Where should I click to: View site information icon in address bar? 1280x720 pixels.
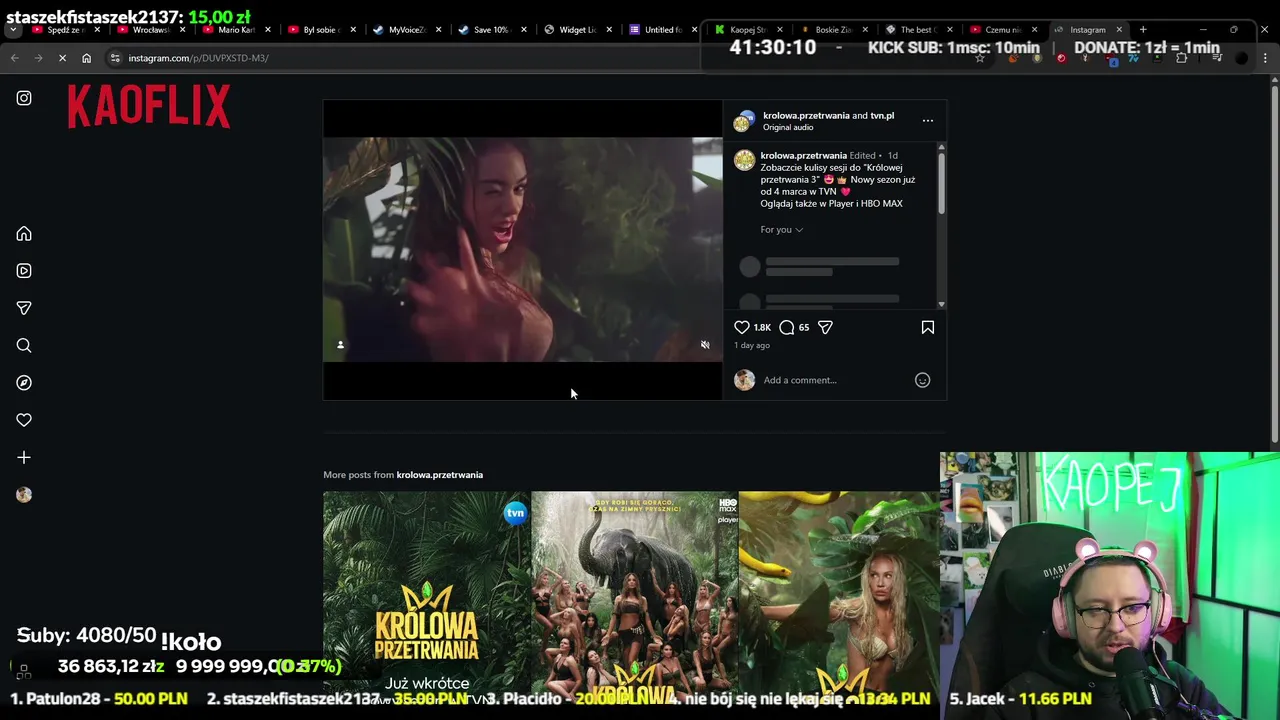(115, 58)
